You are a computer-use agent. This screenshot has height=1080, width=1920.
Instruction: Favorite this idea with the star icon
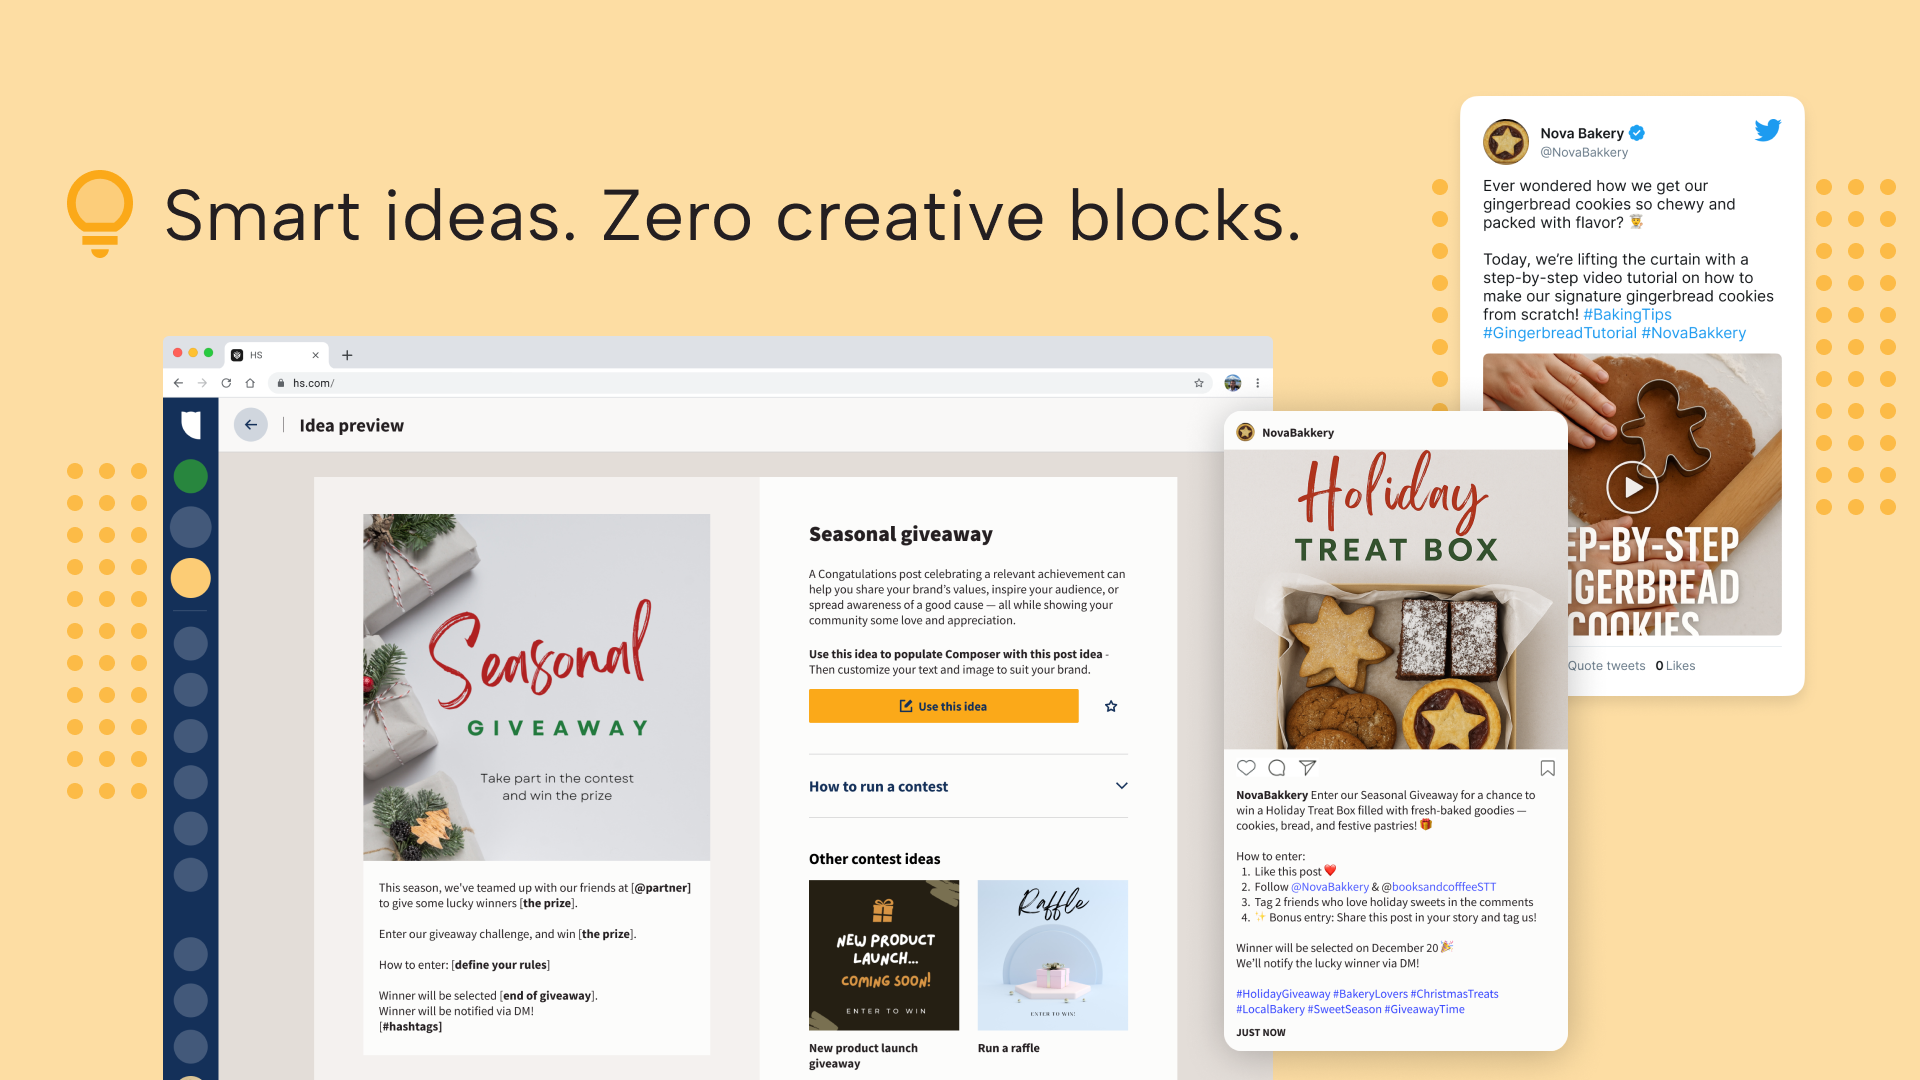1111,706
